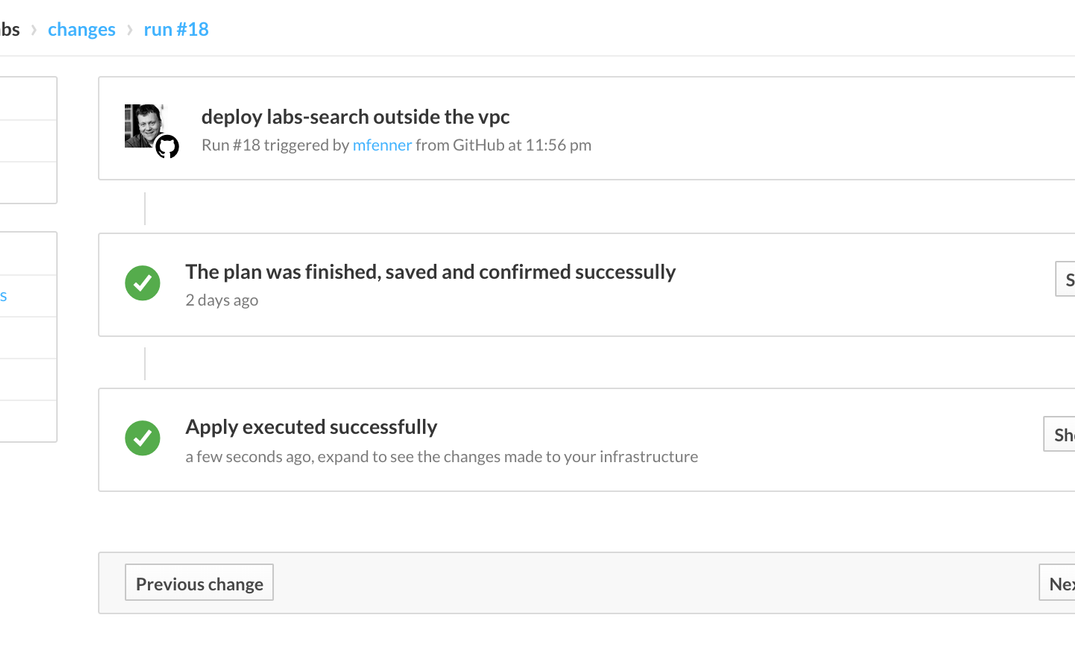The height and width of the screenshot is (650, 1075).
Task: Click the 'plan was finished' heading
Action: click(x=430, y=272)
